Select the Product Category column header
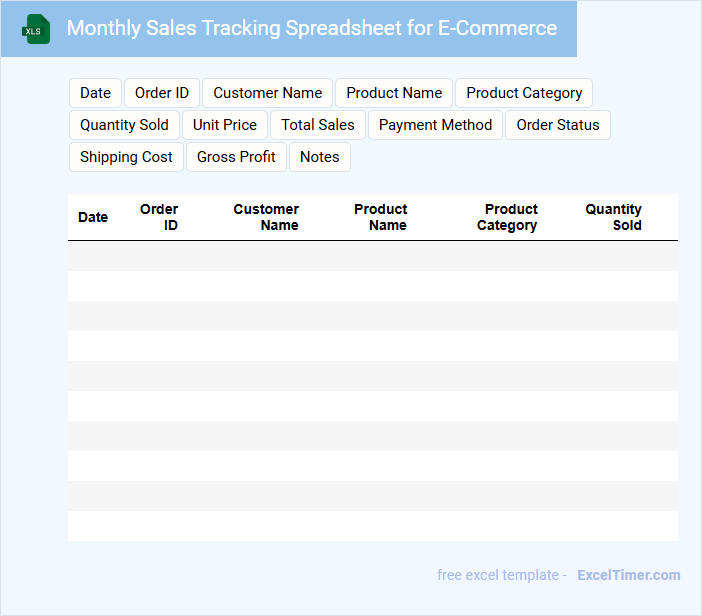This screenshot has width=702, height=616. tap(509, 217)
